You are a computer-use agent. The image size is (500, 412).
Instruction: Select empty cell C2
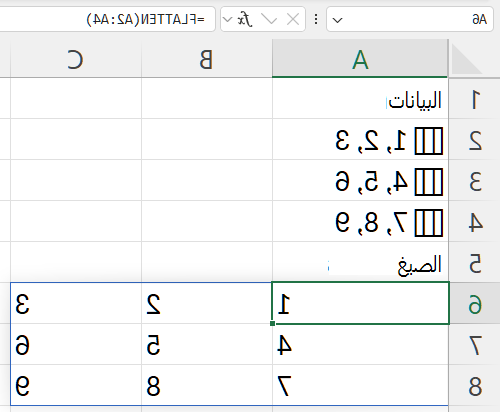(x=76, y=140)
